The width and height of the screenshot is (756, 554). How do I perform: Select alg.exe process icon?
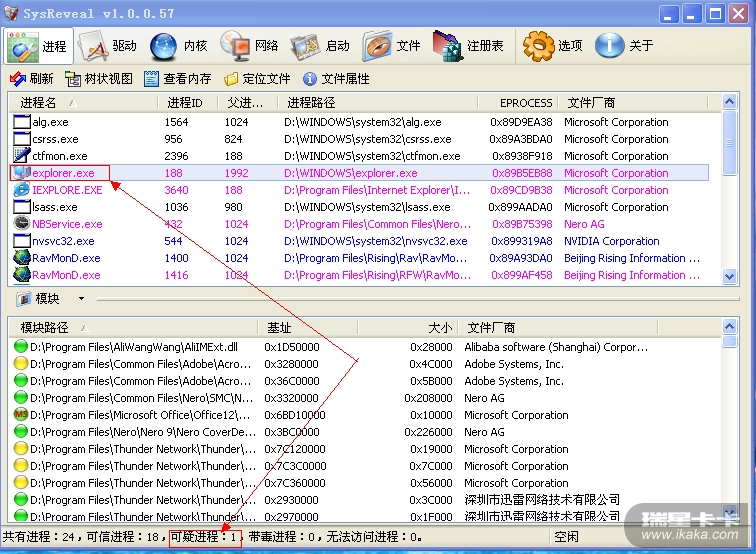[22, 122]
